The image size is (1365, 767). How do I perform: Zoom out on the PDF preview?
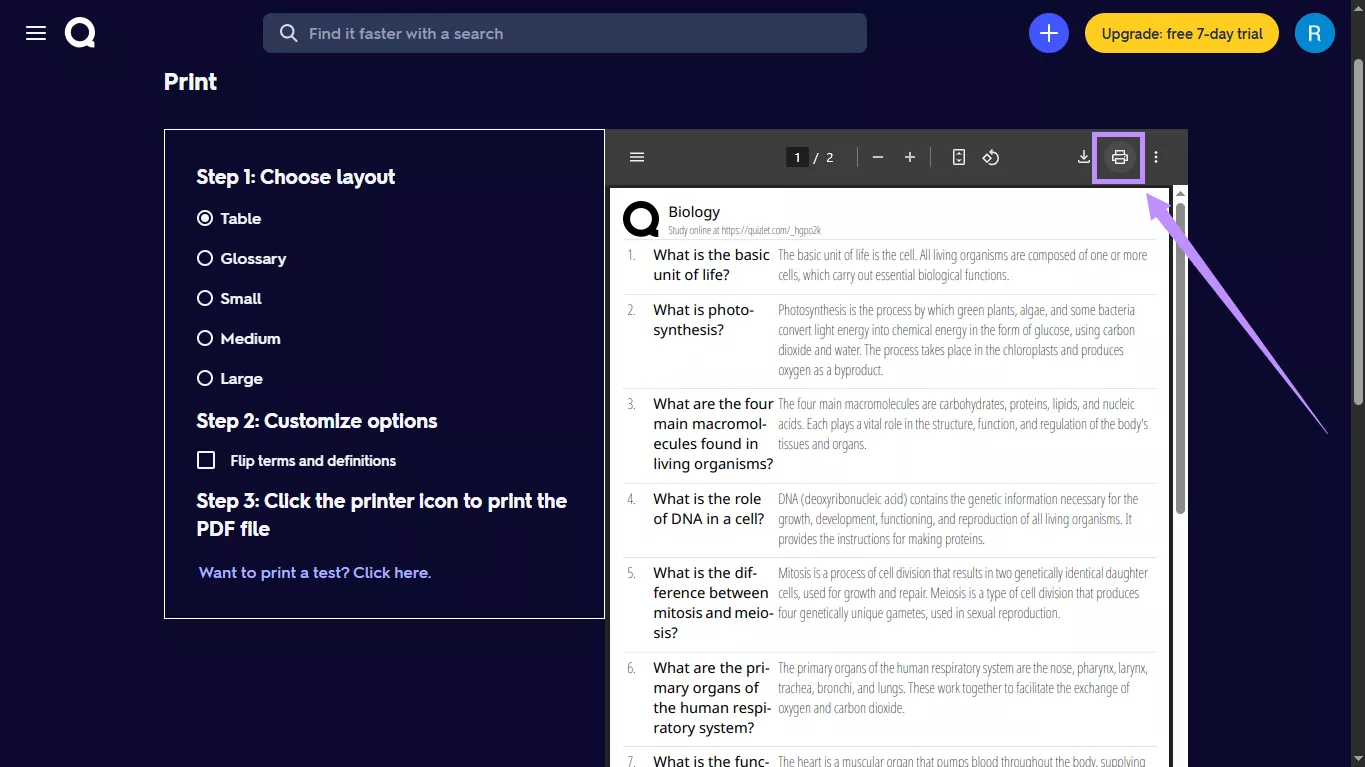click(877, 157)
